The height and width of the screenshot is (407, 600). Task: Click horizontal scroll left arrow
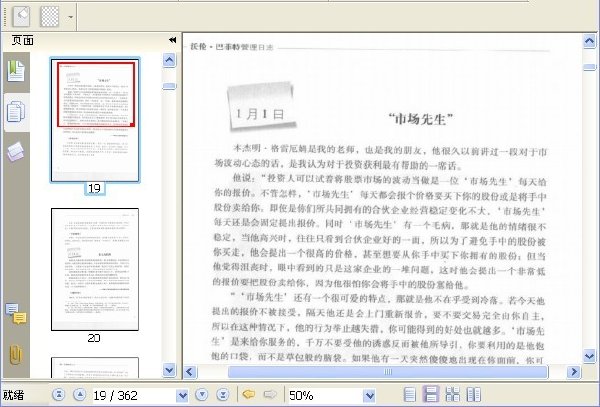coord(190,372)
